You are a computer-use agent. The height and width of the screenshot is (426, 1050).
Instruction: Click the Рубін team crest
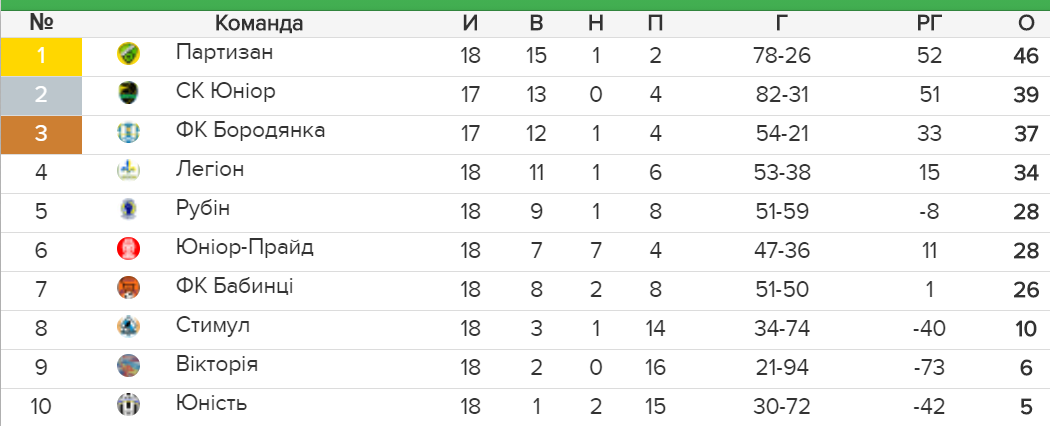128,210
